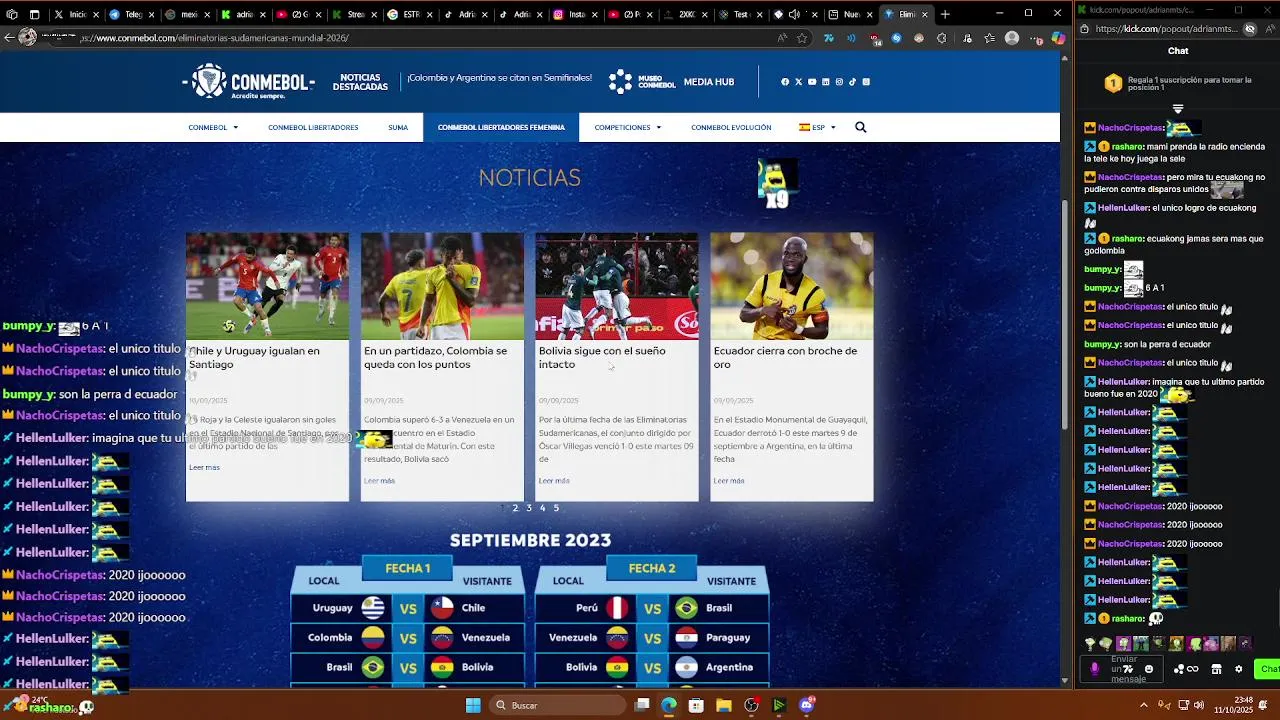Read more on Bolivia sueño intacto article

pyautogui.click(x=554, y=481)
